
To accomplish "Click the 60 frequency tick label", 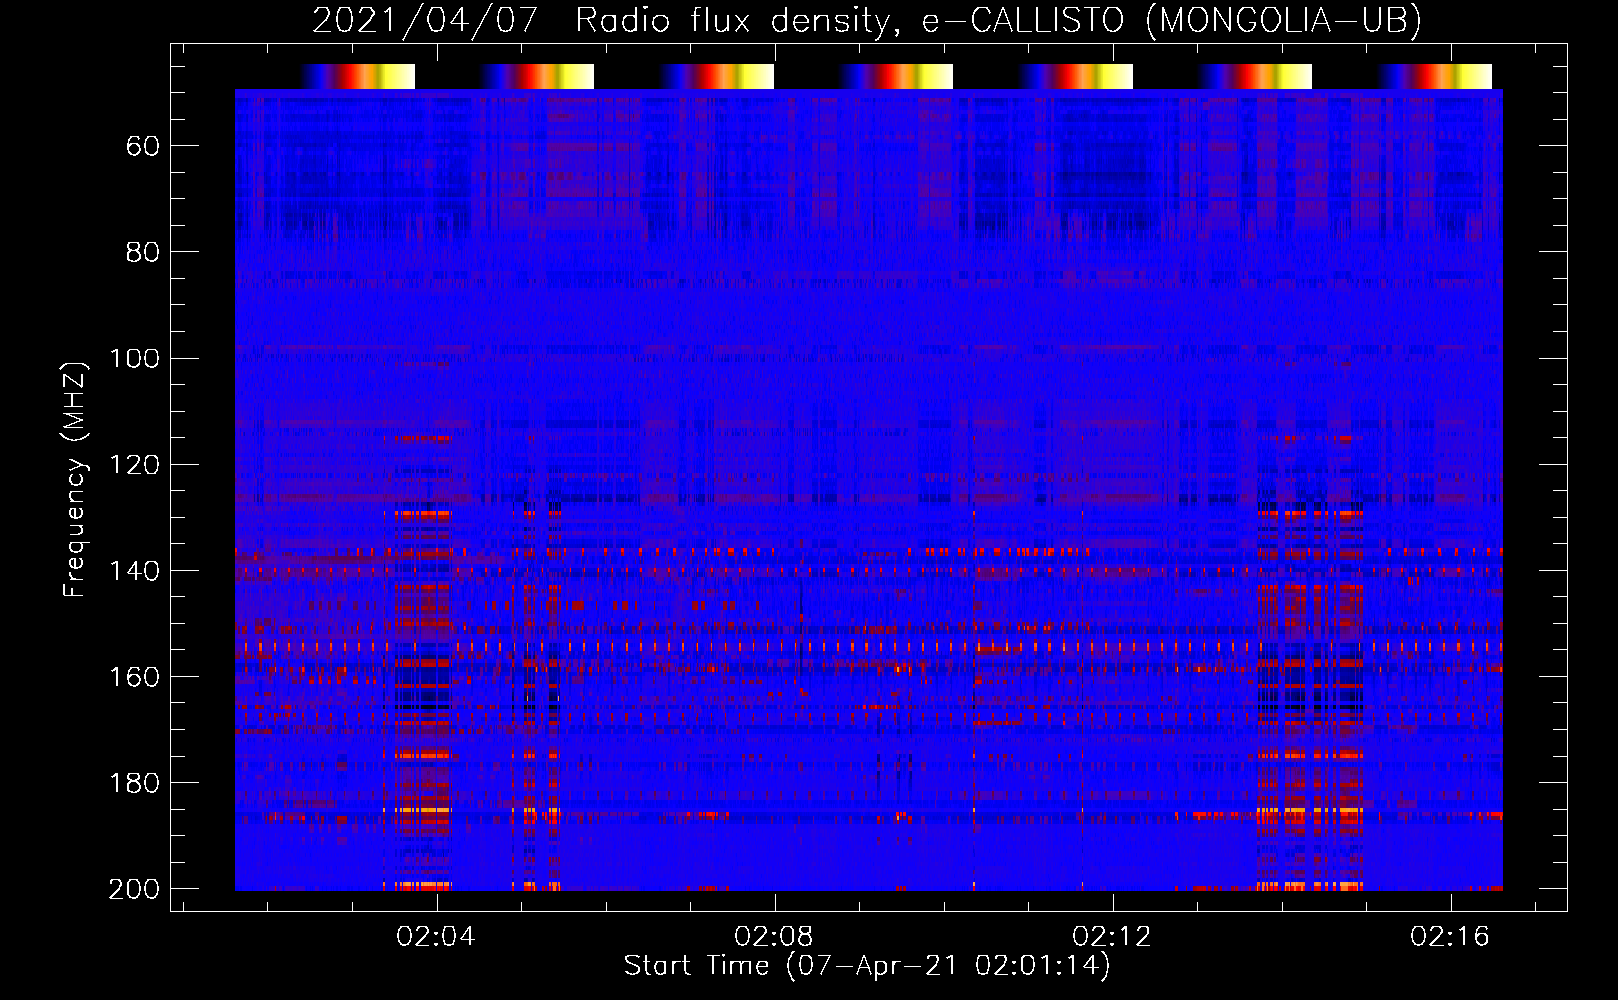I will (x=143, y=146).
